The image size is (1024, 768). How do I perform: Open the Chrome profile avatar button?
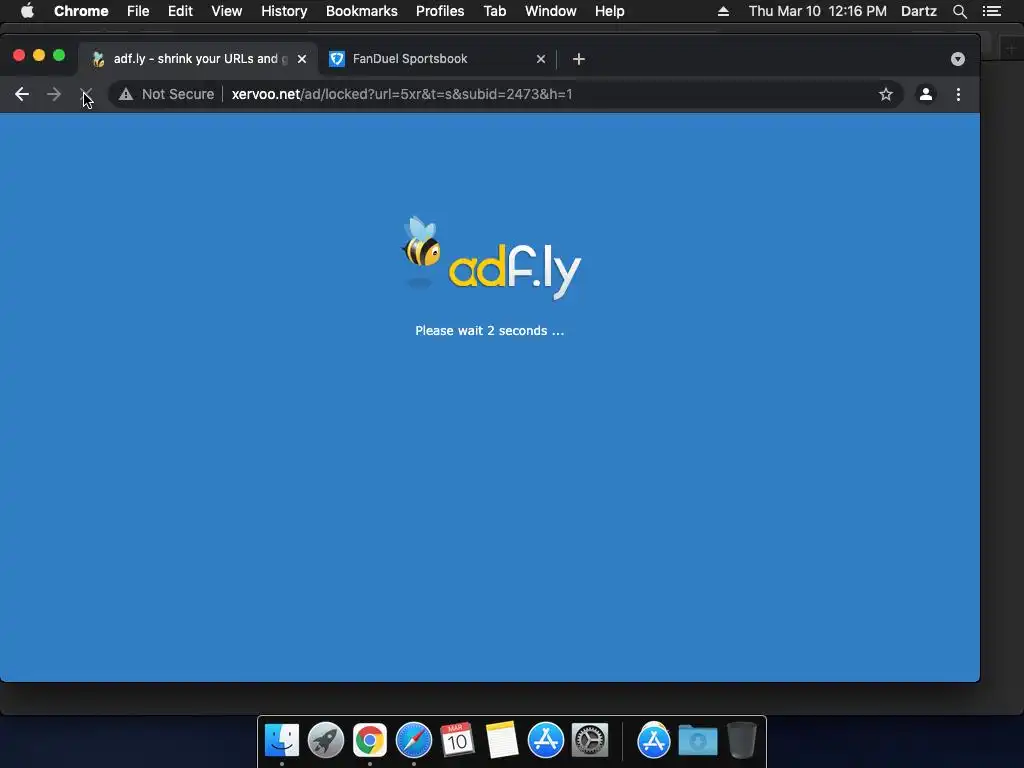point(925,94)
